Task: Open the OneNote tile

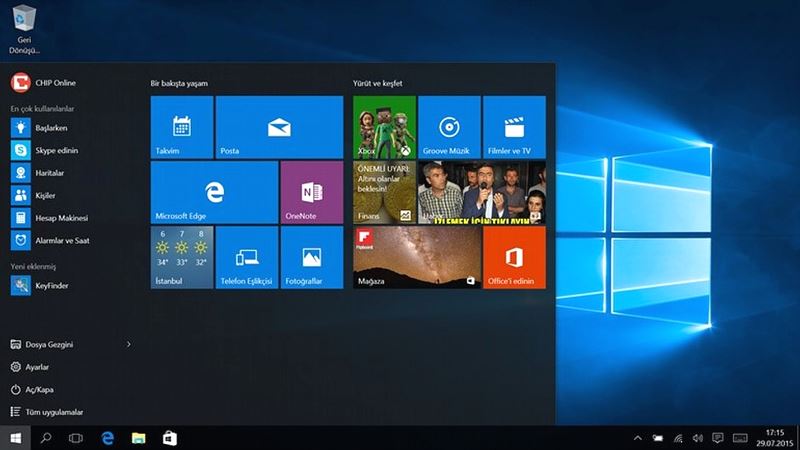Action: pos(312,192)
